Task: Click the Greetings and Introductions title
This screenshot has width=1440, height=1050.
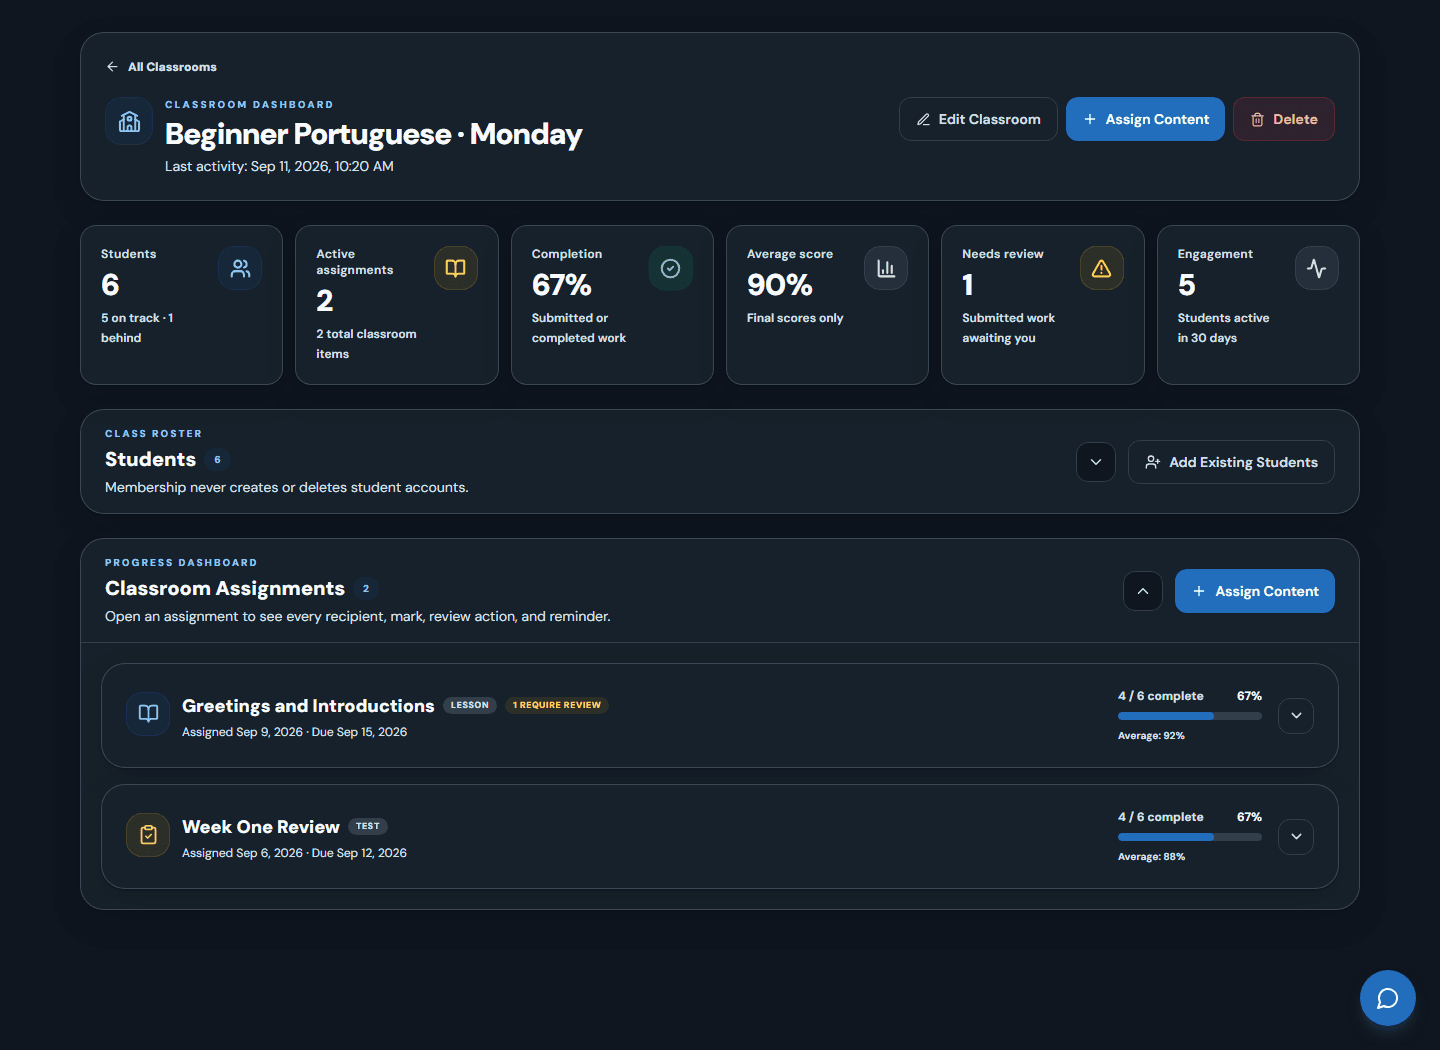Action: tap(308, 706)
